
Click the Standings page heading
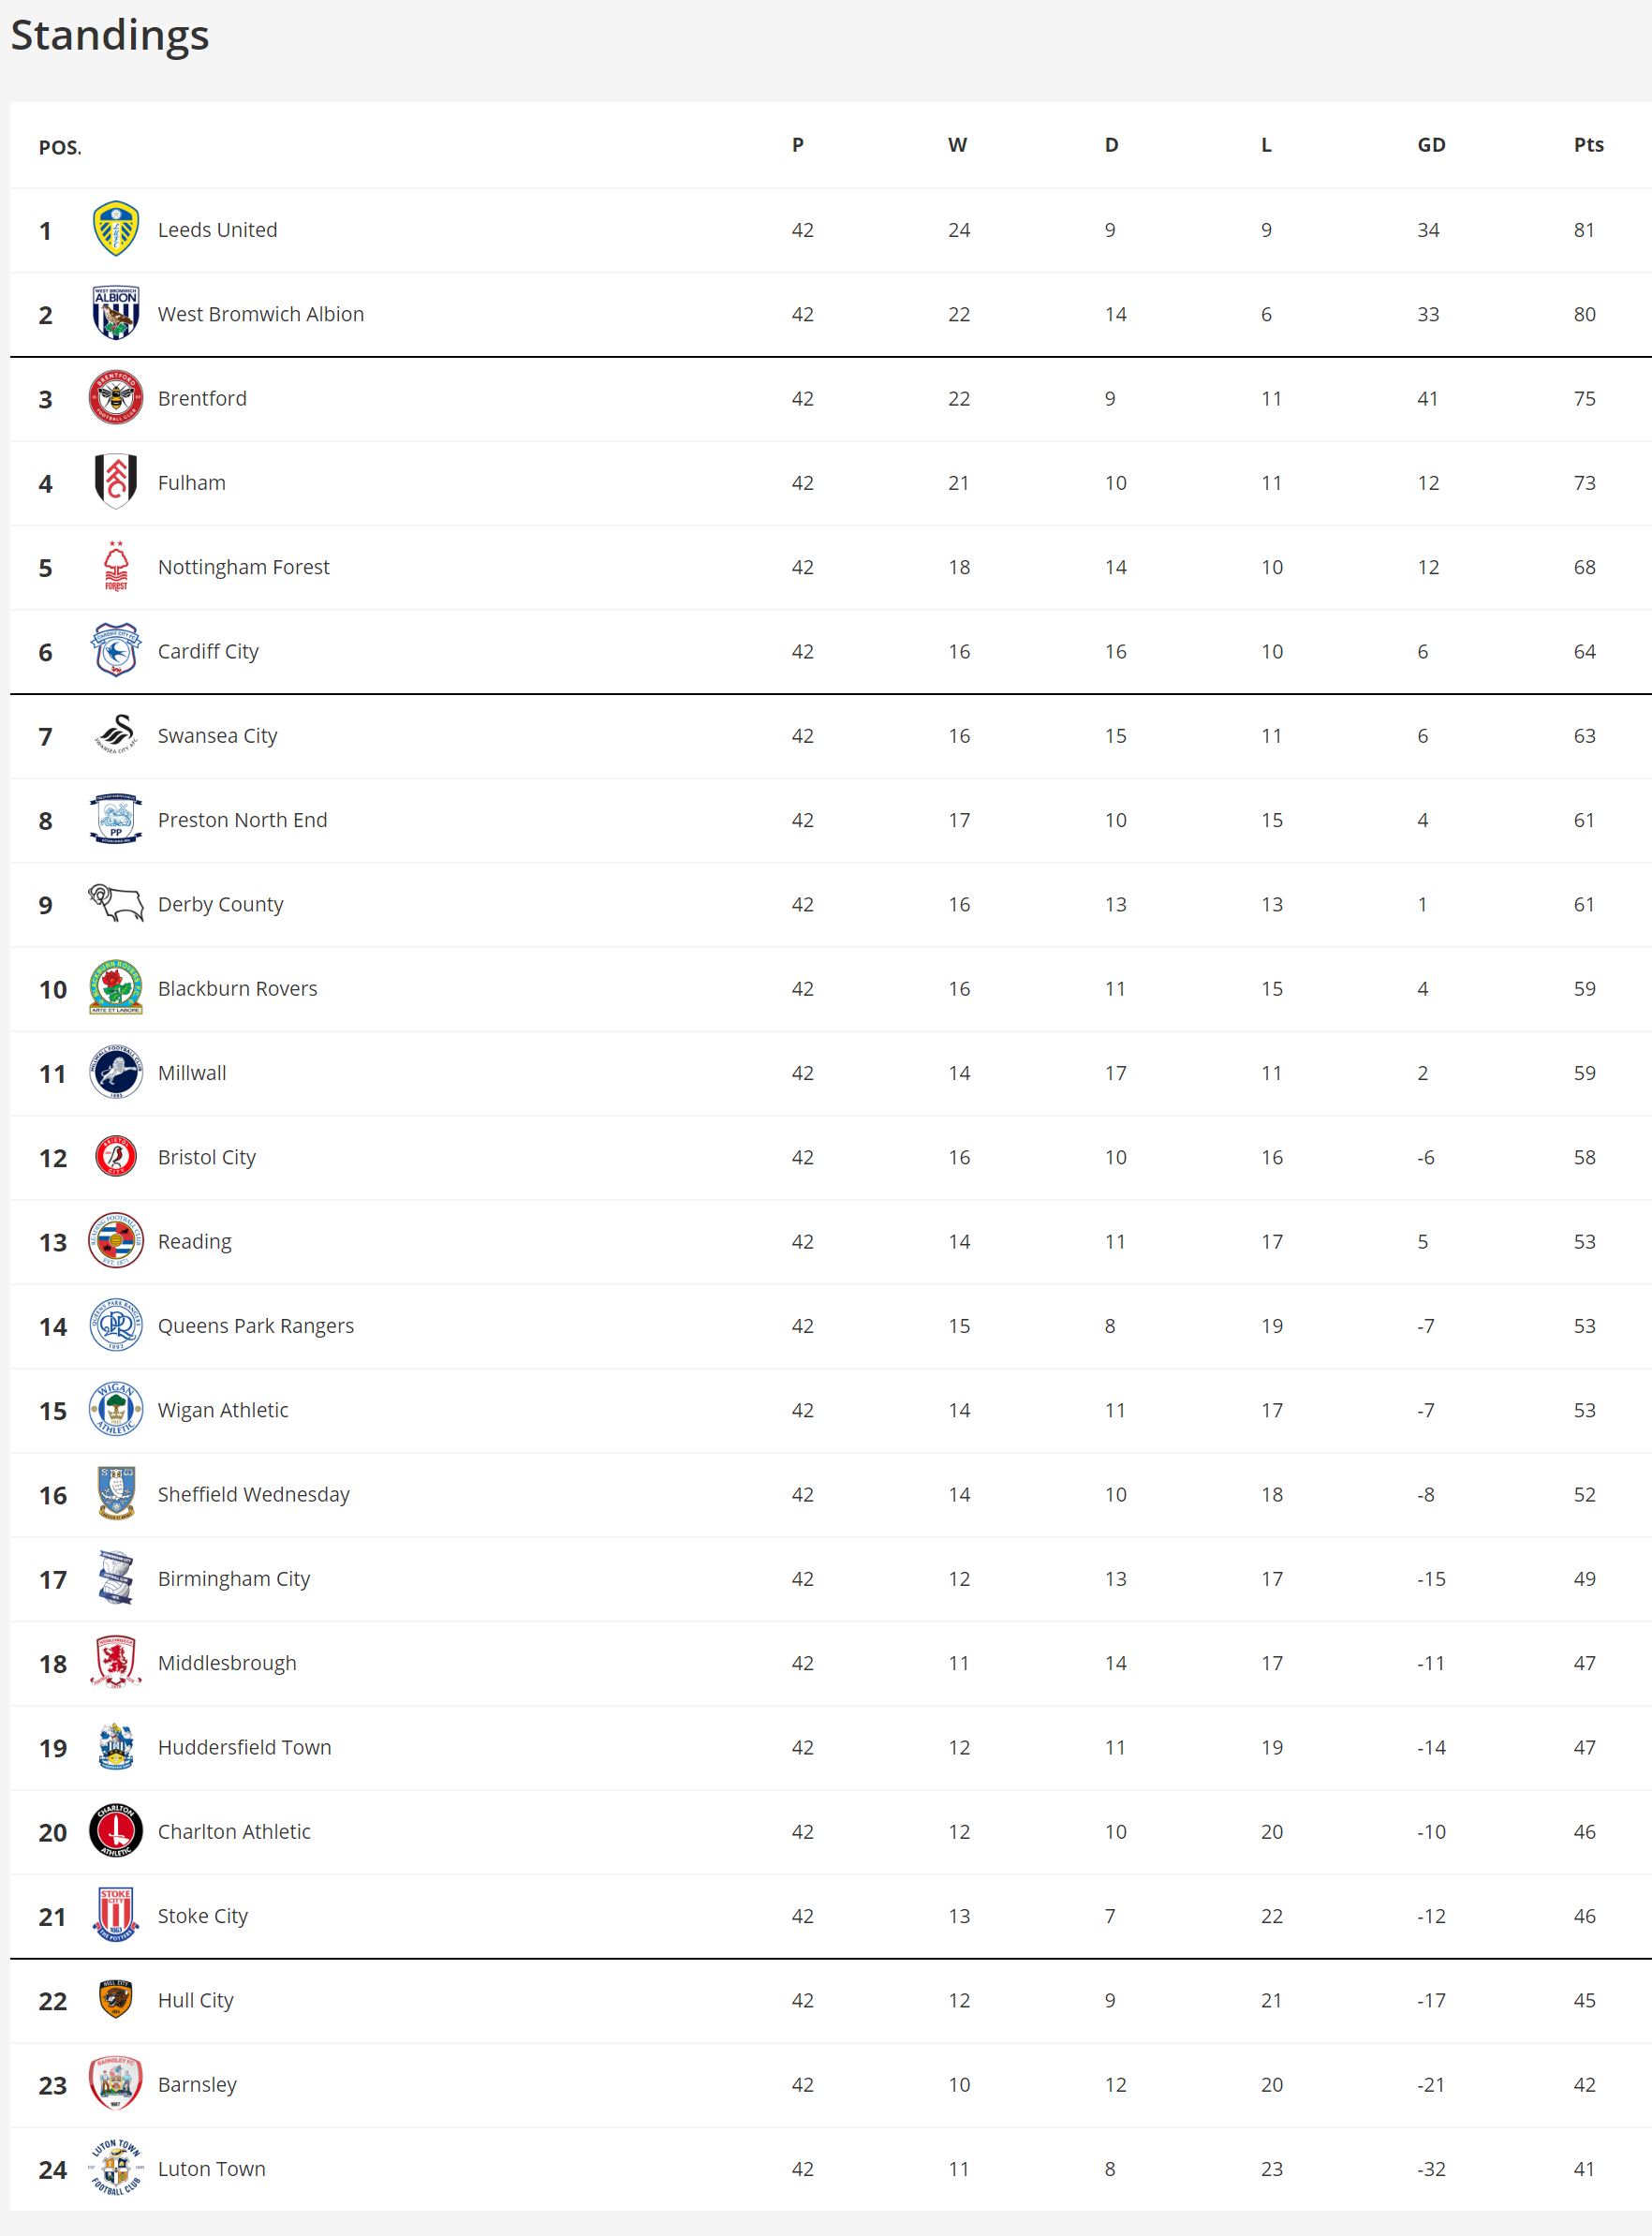tap(110, 35)
